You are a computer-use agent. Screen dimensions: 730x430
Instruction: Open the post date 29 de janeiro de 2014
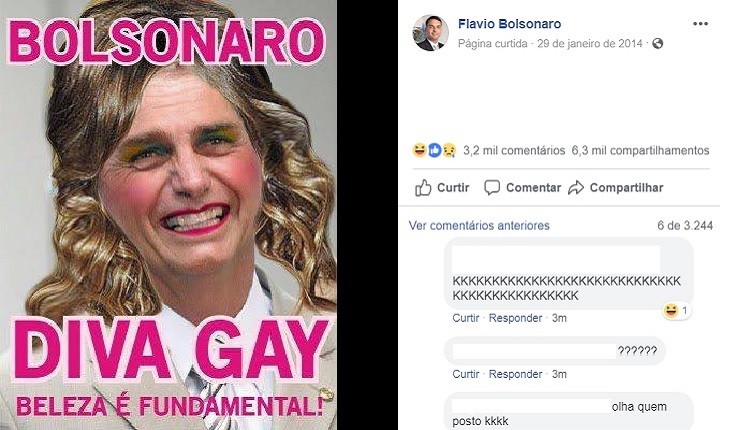tap(589, 44)
